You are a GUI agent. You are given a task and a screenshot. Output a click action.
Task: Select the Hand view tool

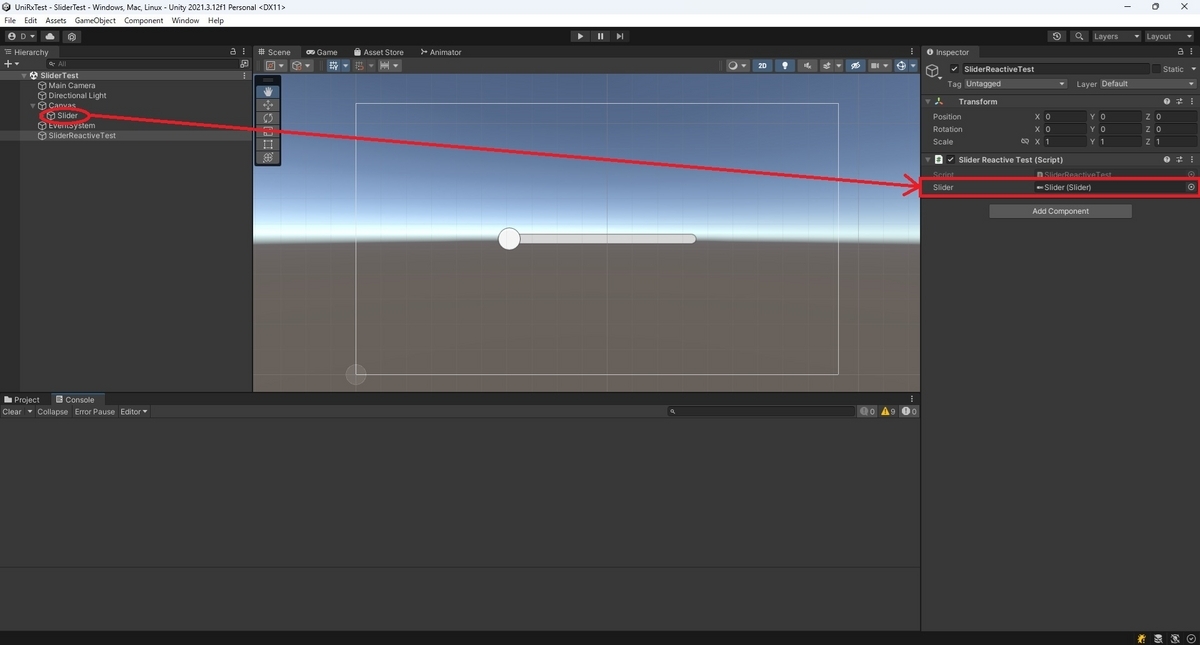[x=268, y=92]
